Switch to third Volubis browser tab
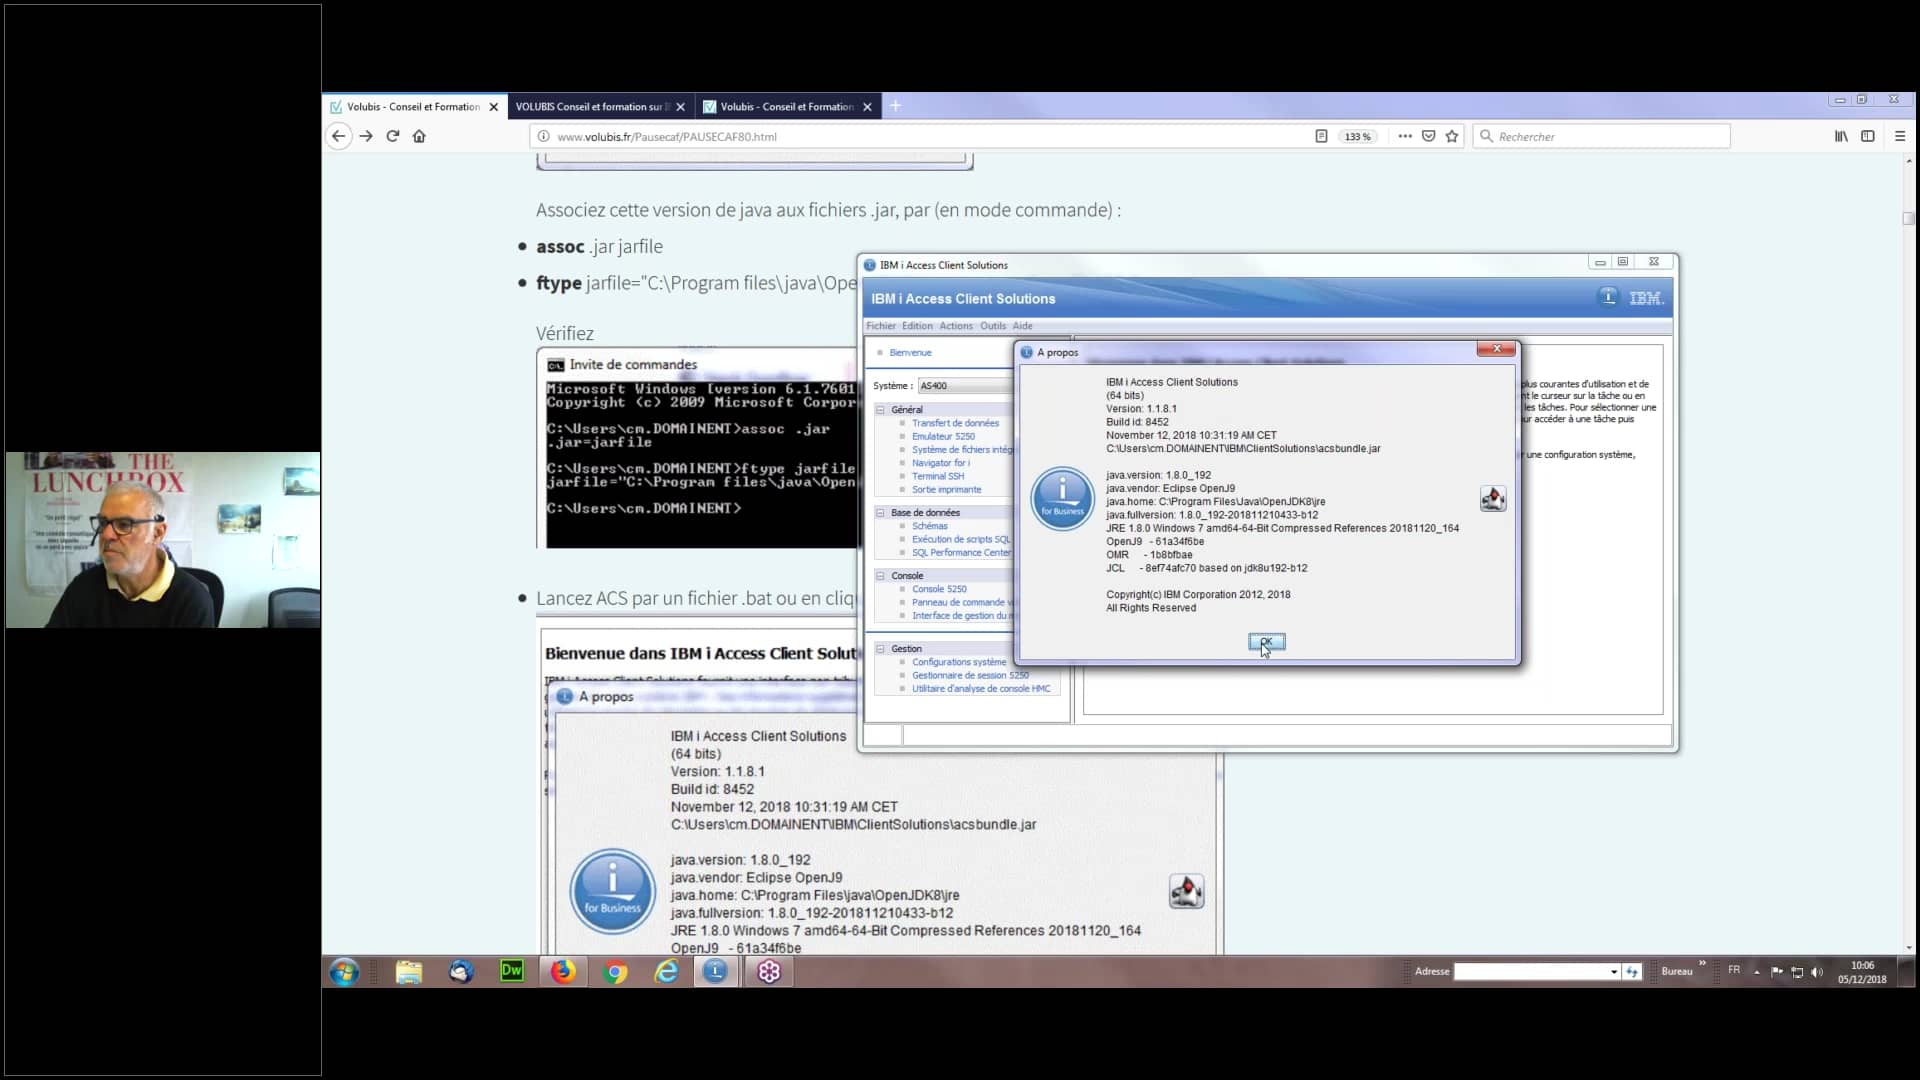This screenshot has height=1080, width=1920. pyautogui.click(x=787, y=107)
